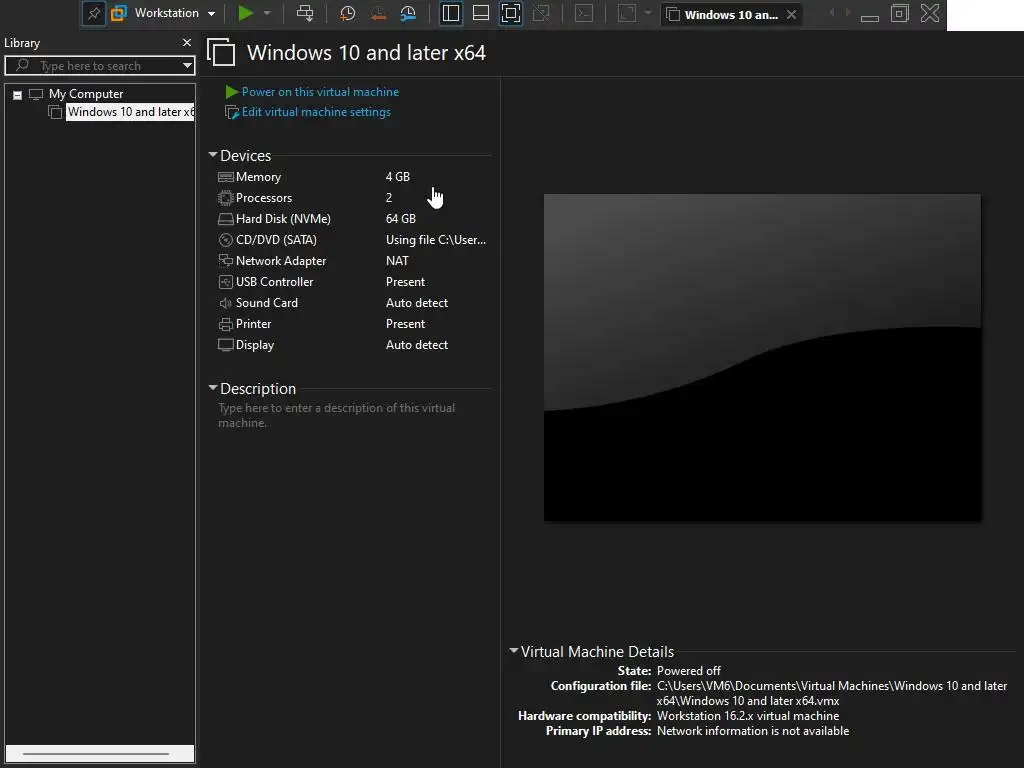Viewport: 1024px width, 768px height.
Task: Click the Memory device icon
Action: point(226,177)
